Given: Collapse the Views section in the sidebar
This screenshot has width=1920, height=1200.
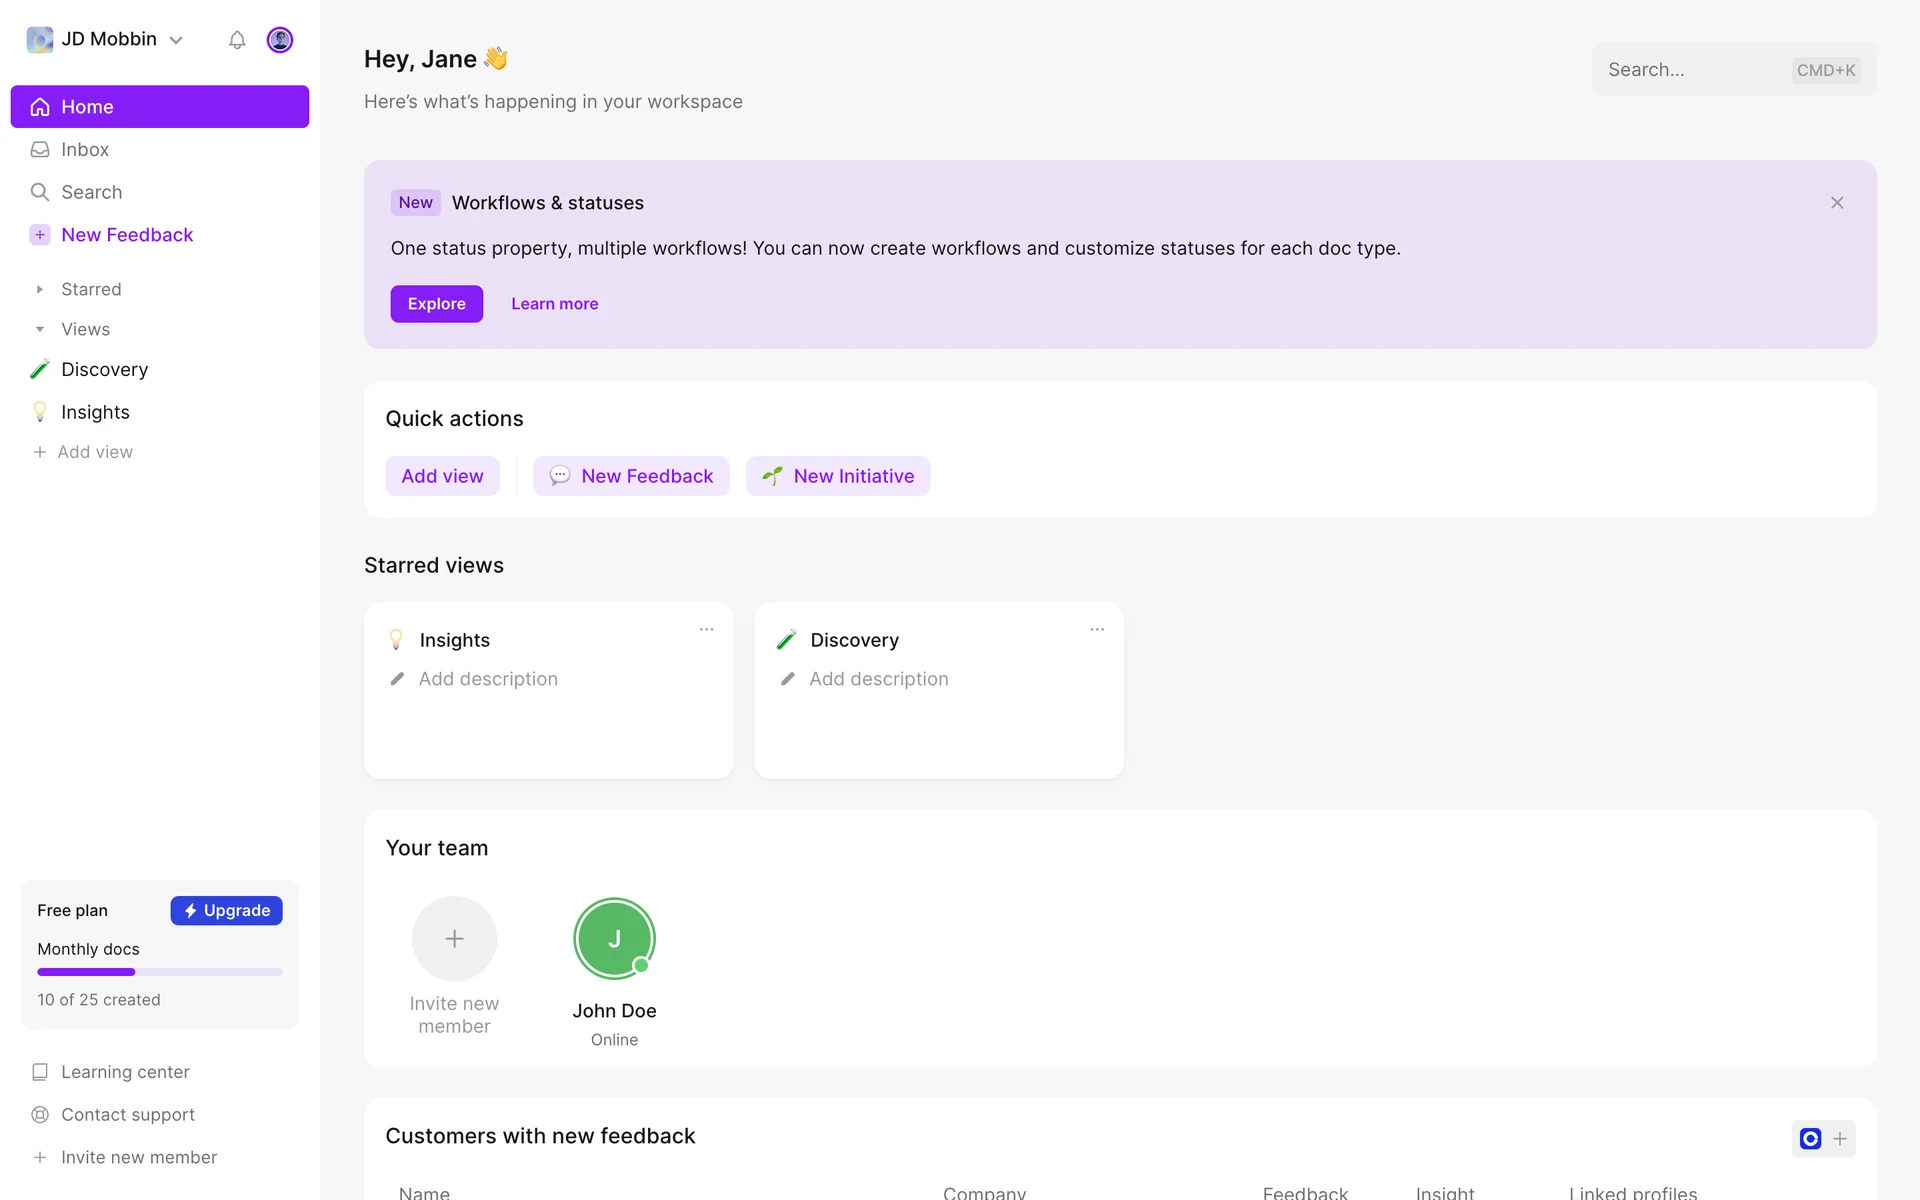Looking at the screenshot, I should click(40, 329).
